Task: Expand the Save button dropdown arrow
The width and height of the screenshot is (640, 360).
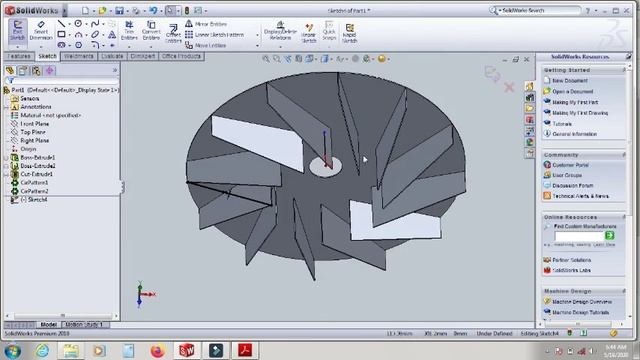Action: click(x=127, y=11)
